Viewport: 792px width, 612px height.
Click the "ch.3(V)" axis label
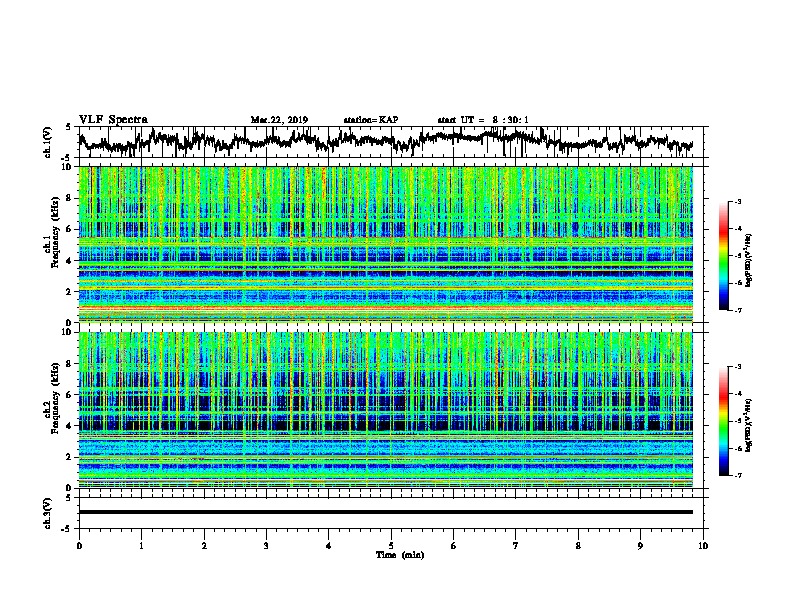(x=48, y=513)
